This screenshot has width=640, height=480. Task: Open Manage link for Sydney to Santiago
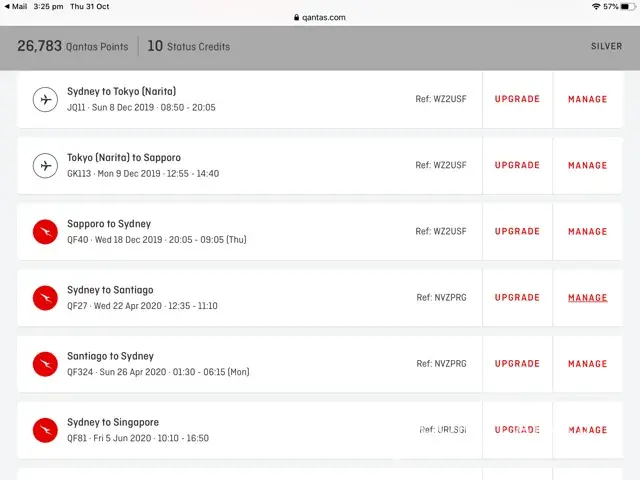coord(587,298)
